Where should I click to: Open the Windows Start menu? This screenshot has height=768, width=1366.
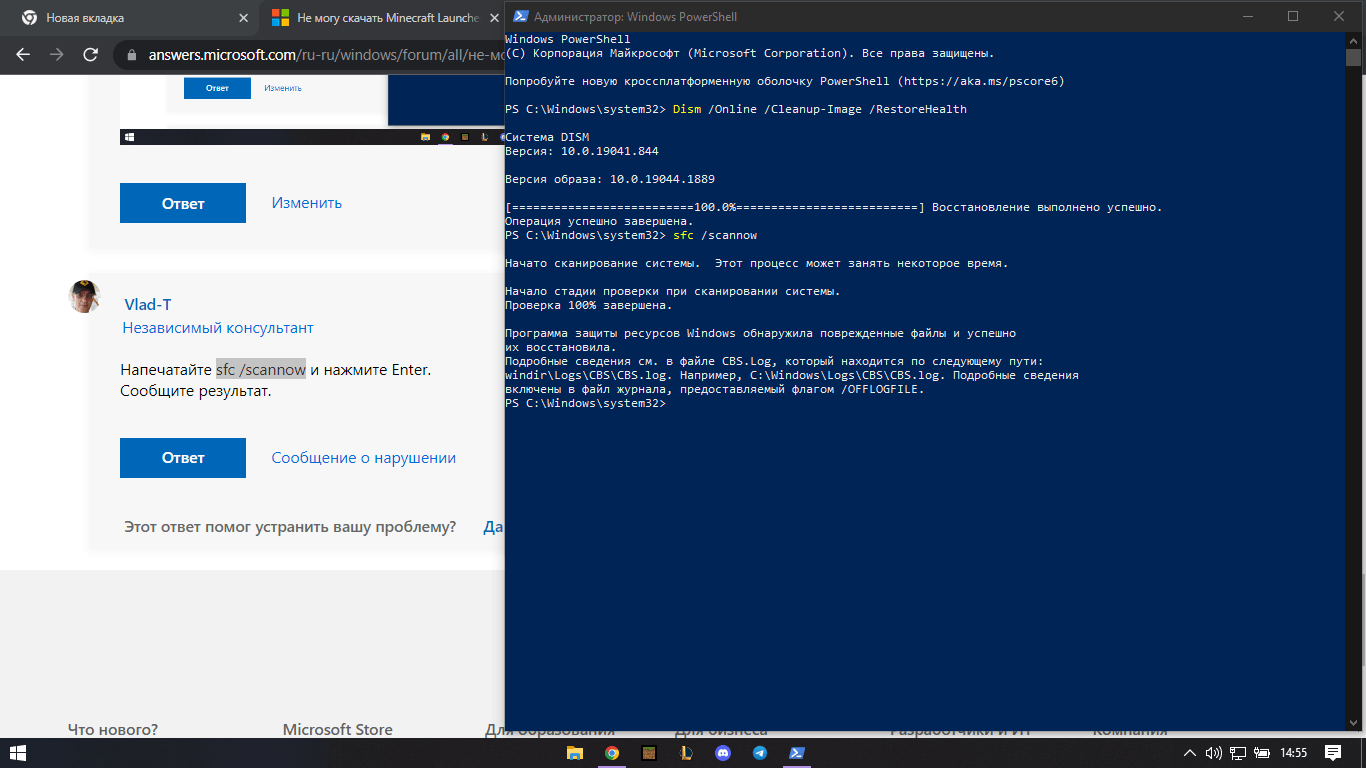coord(18,753)
